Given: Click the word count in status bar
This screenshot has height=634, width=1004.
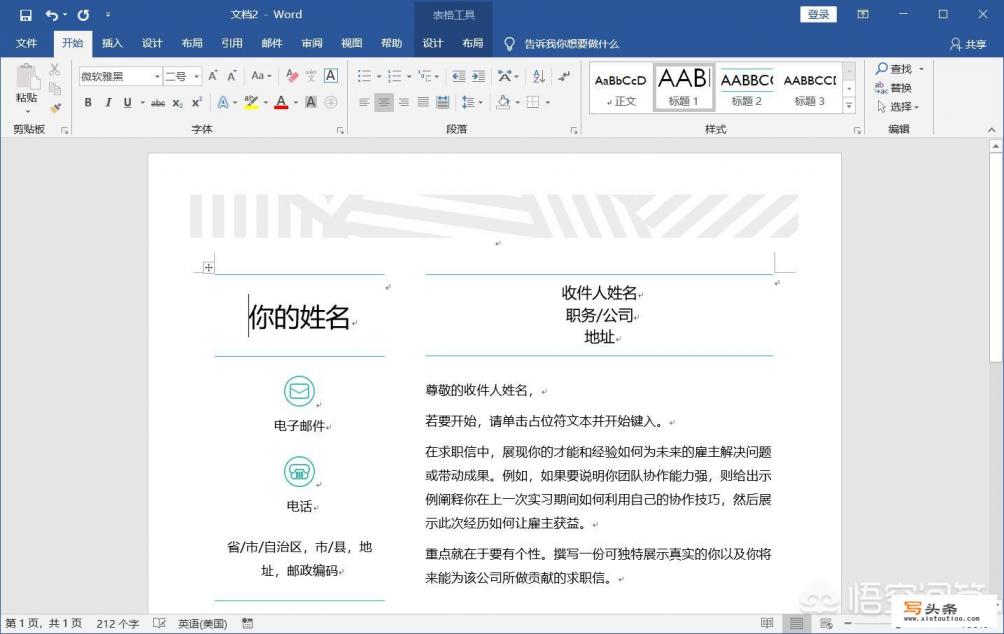Looking at the screenshot, I should [x=118, y=623].
